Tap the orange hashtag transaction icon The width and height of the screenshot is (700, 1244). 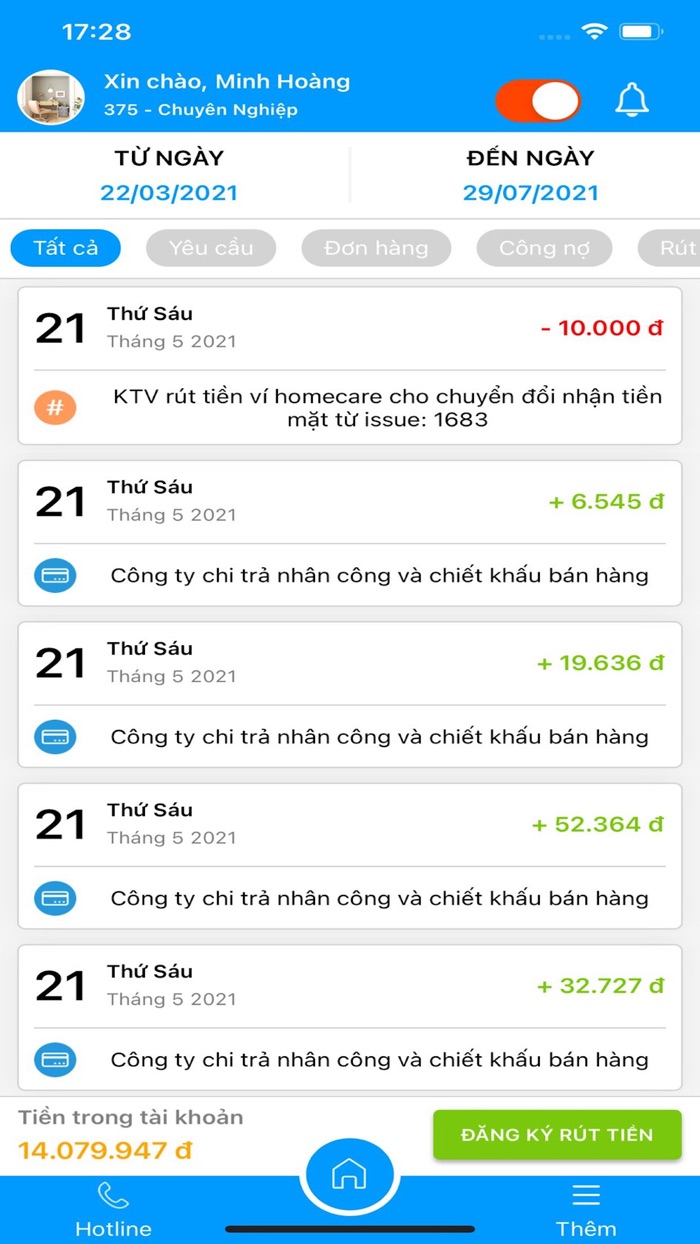click(x=55, y=408)
